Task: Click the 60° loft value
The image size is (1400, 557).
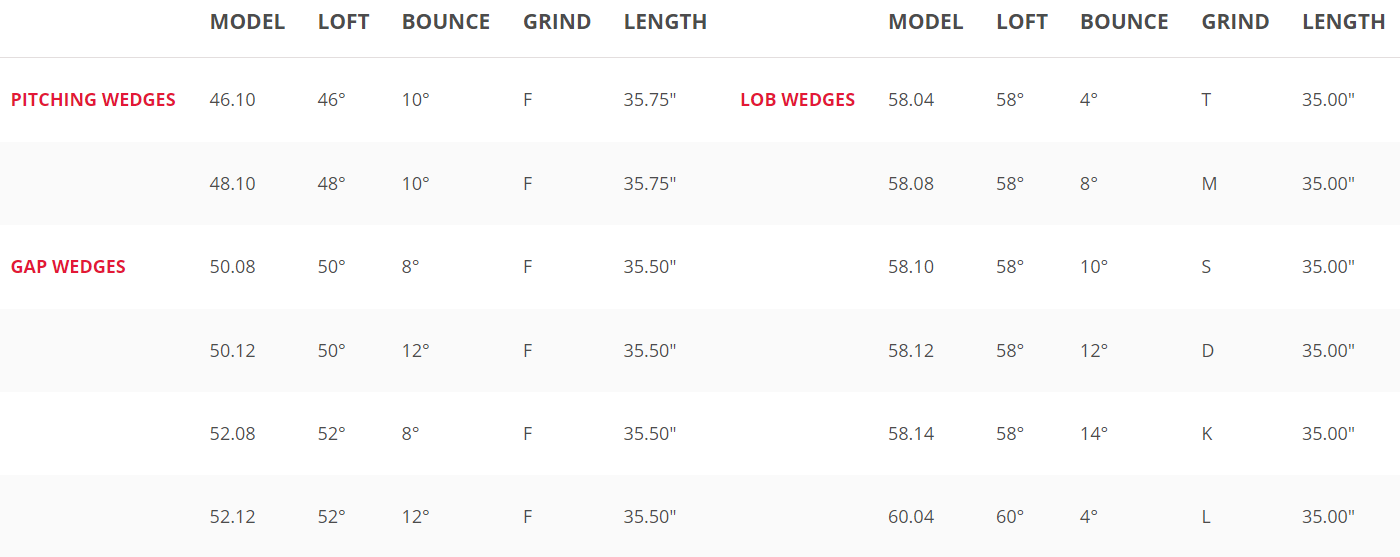Action: 1010,517
